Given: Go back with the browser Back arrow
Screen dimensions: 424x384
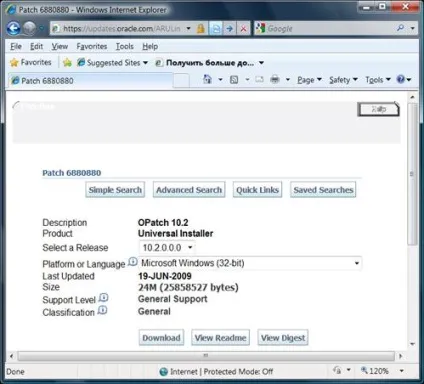Looking at the screenshot, I should [x=14, y=28].
